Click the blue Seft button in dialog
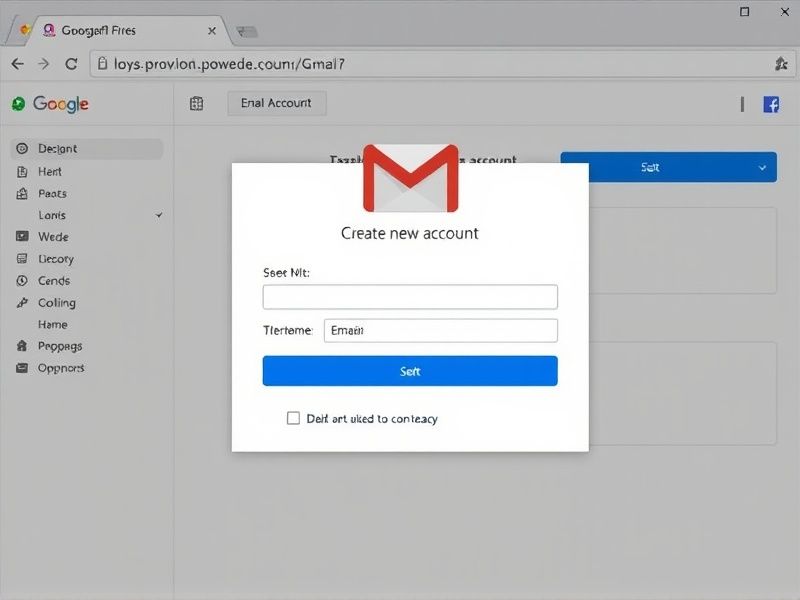This screenshot has width=800, height=600. [410, 371]
